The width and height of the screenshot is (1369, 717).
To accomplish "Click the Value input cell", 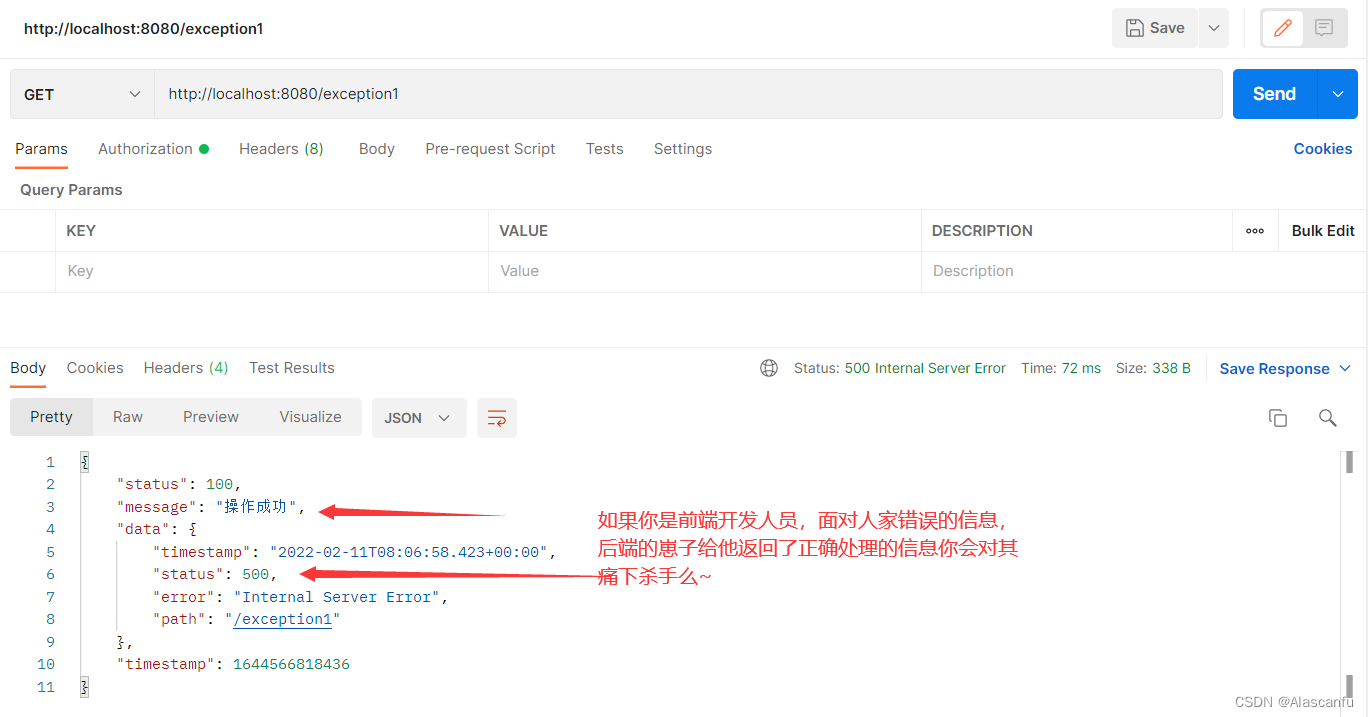I will point(704,271).
